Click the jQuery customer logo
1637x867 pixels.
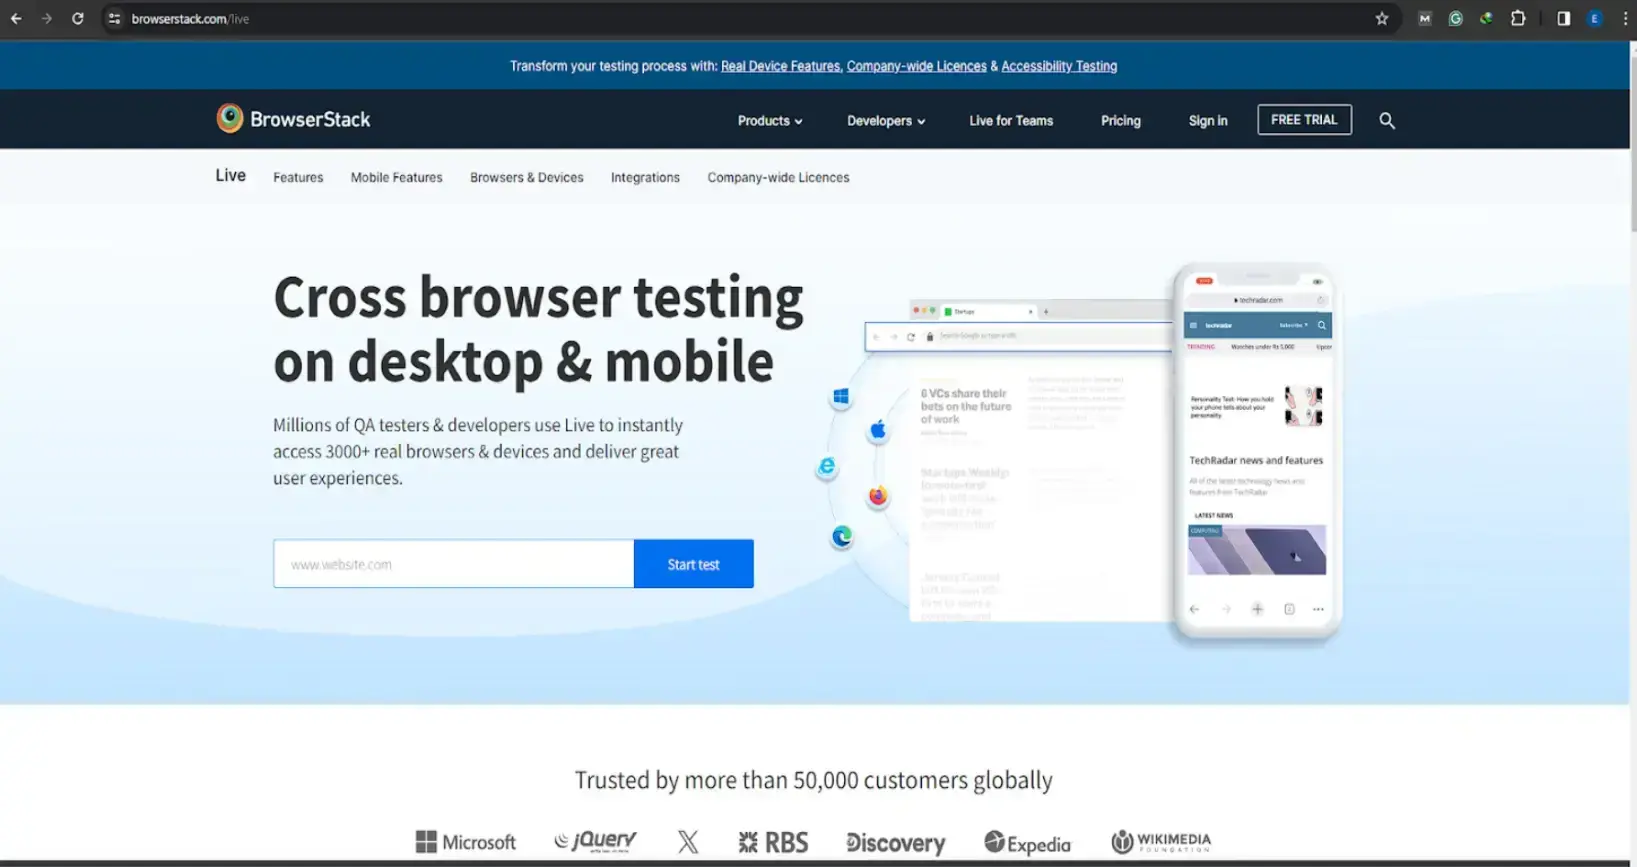pyautogui.click(x=596, y=841)
